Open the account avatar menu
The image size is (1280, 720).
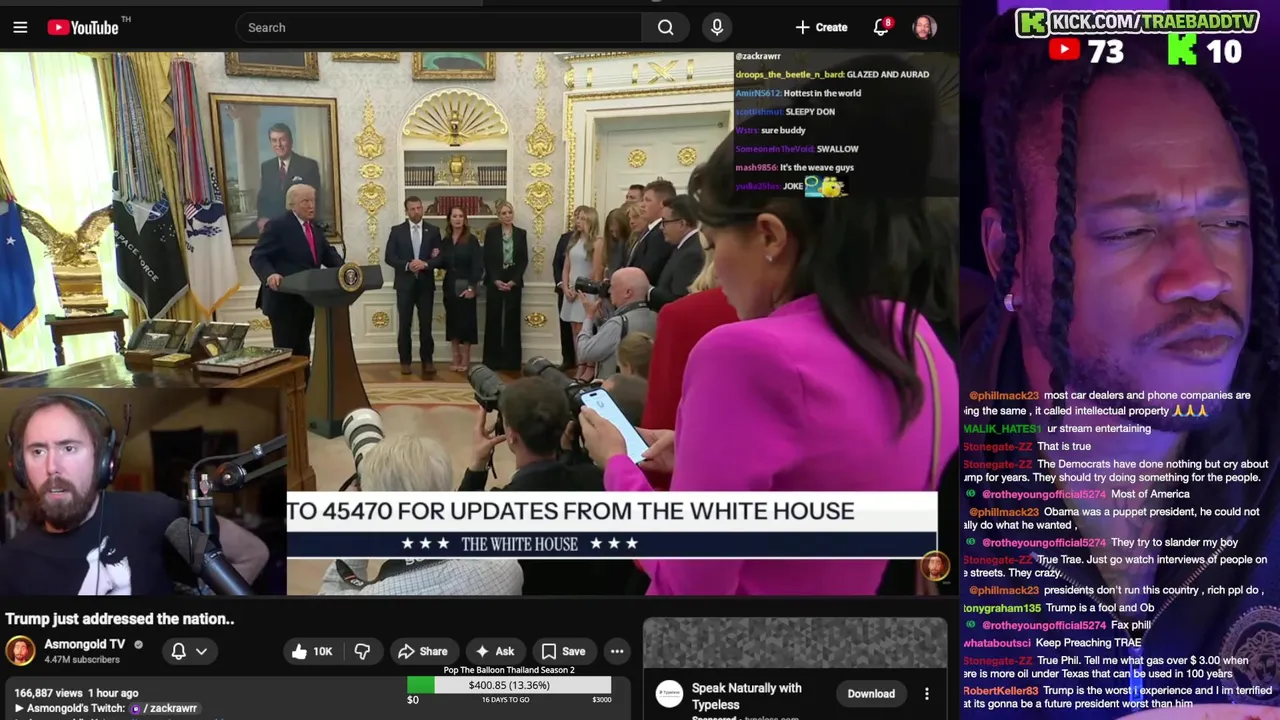point(925,27)
